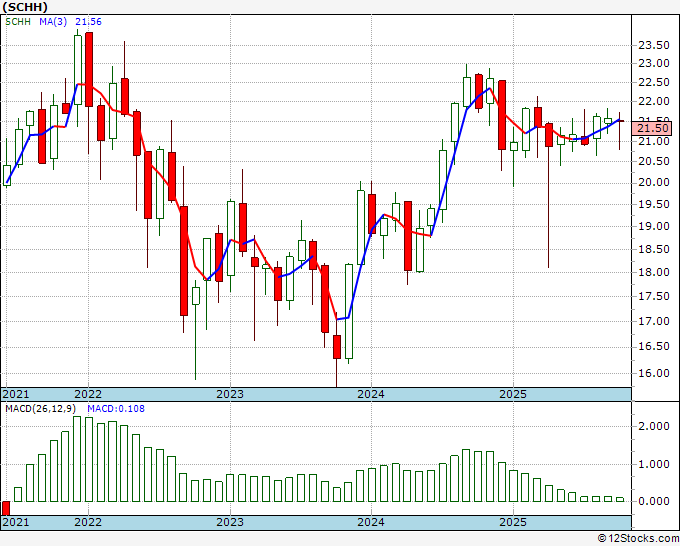
Task: Click the 22.00 price axis label
Action: [x=654, y=101]
